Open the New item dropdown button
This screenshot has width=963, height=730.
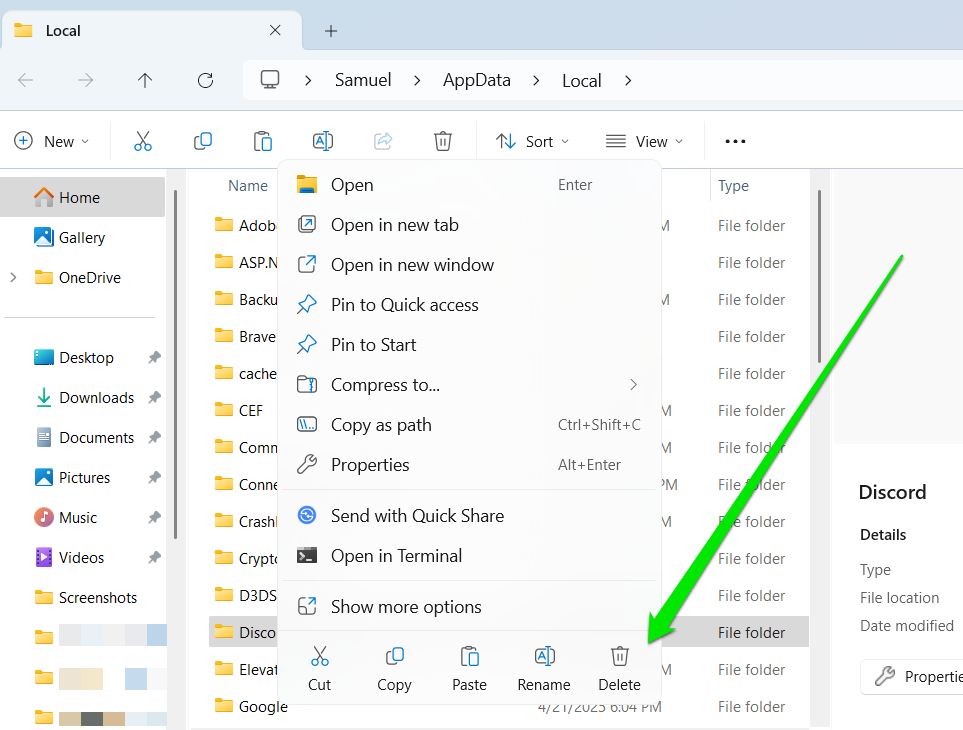click(51, 141)
